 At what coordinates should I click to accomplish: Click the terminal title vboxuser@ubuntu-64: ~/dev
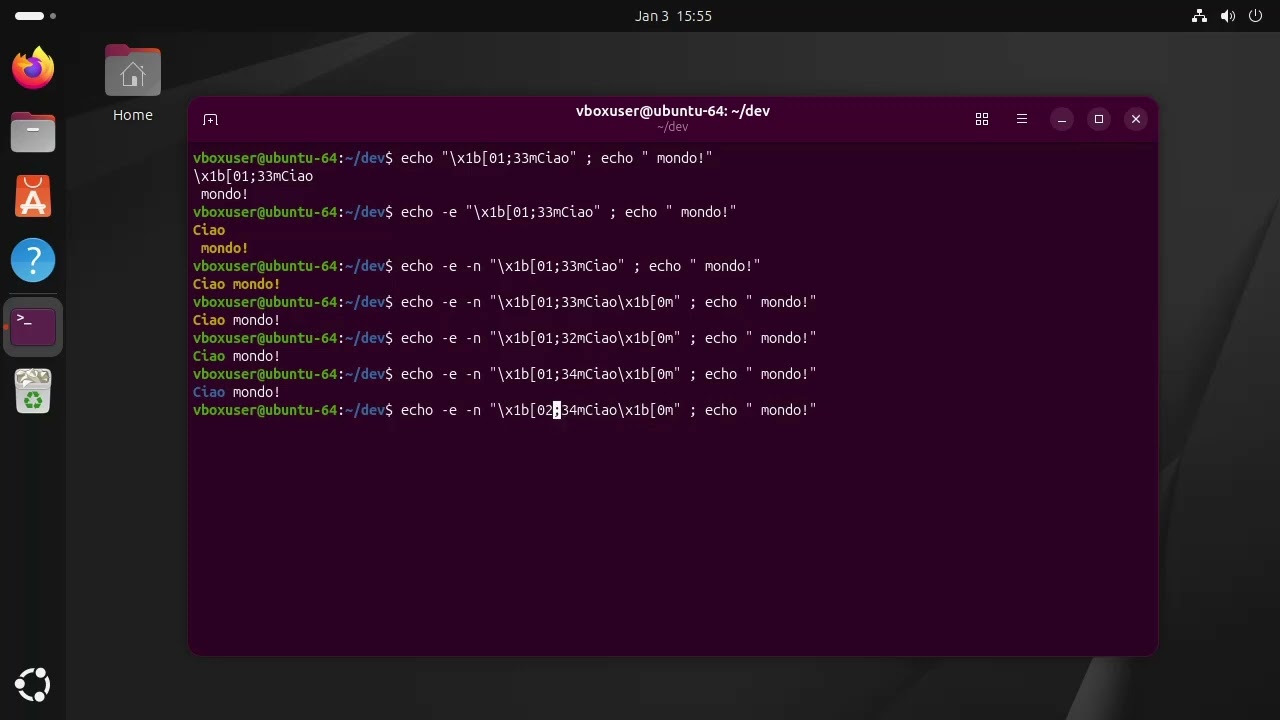[673, 111]
